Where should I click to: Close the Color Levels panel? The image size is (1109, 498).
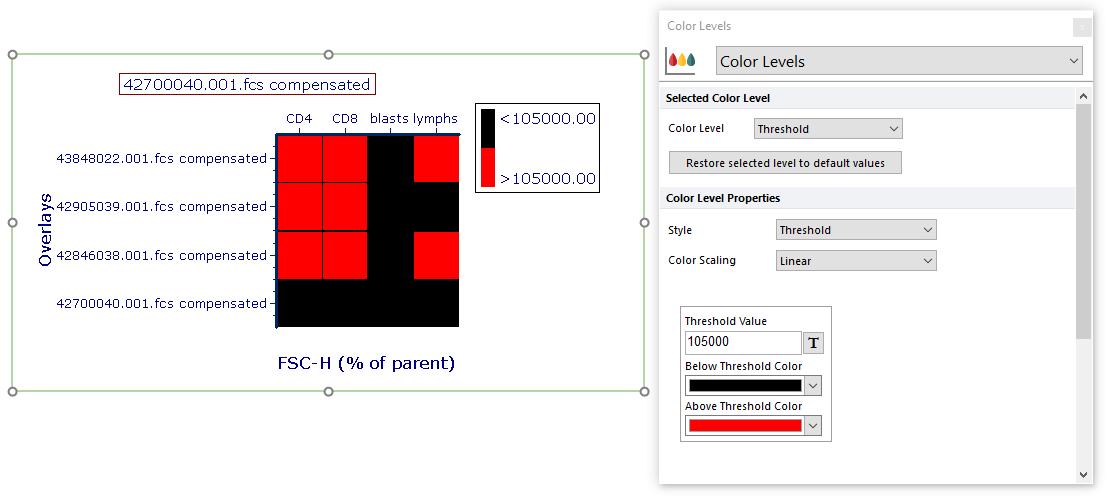pos(1081,28)
